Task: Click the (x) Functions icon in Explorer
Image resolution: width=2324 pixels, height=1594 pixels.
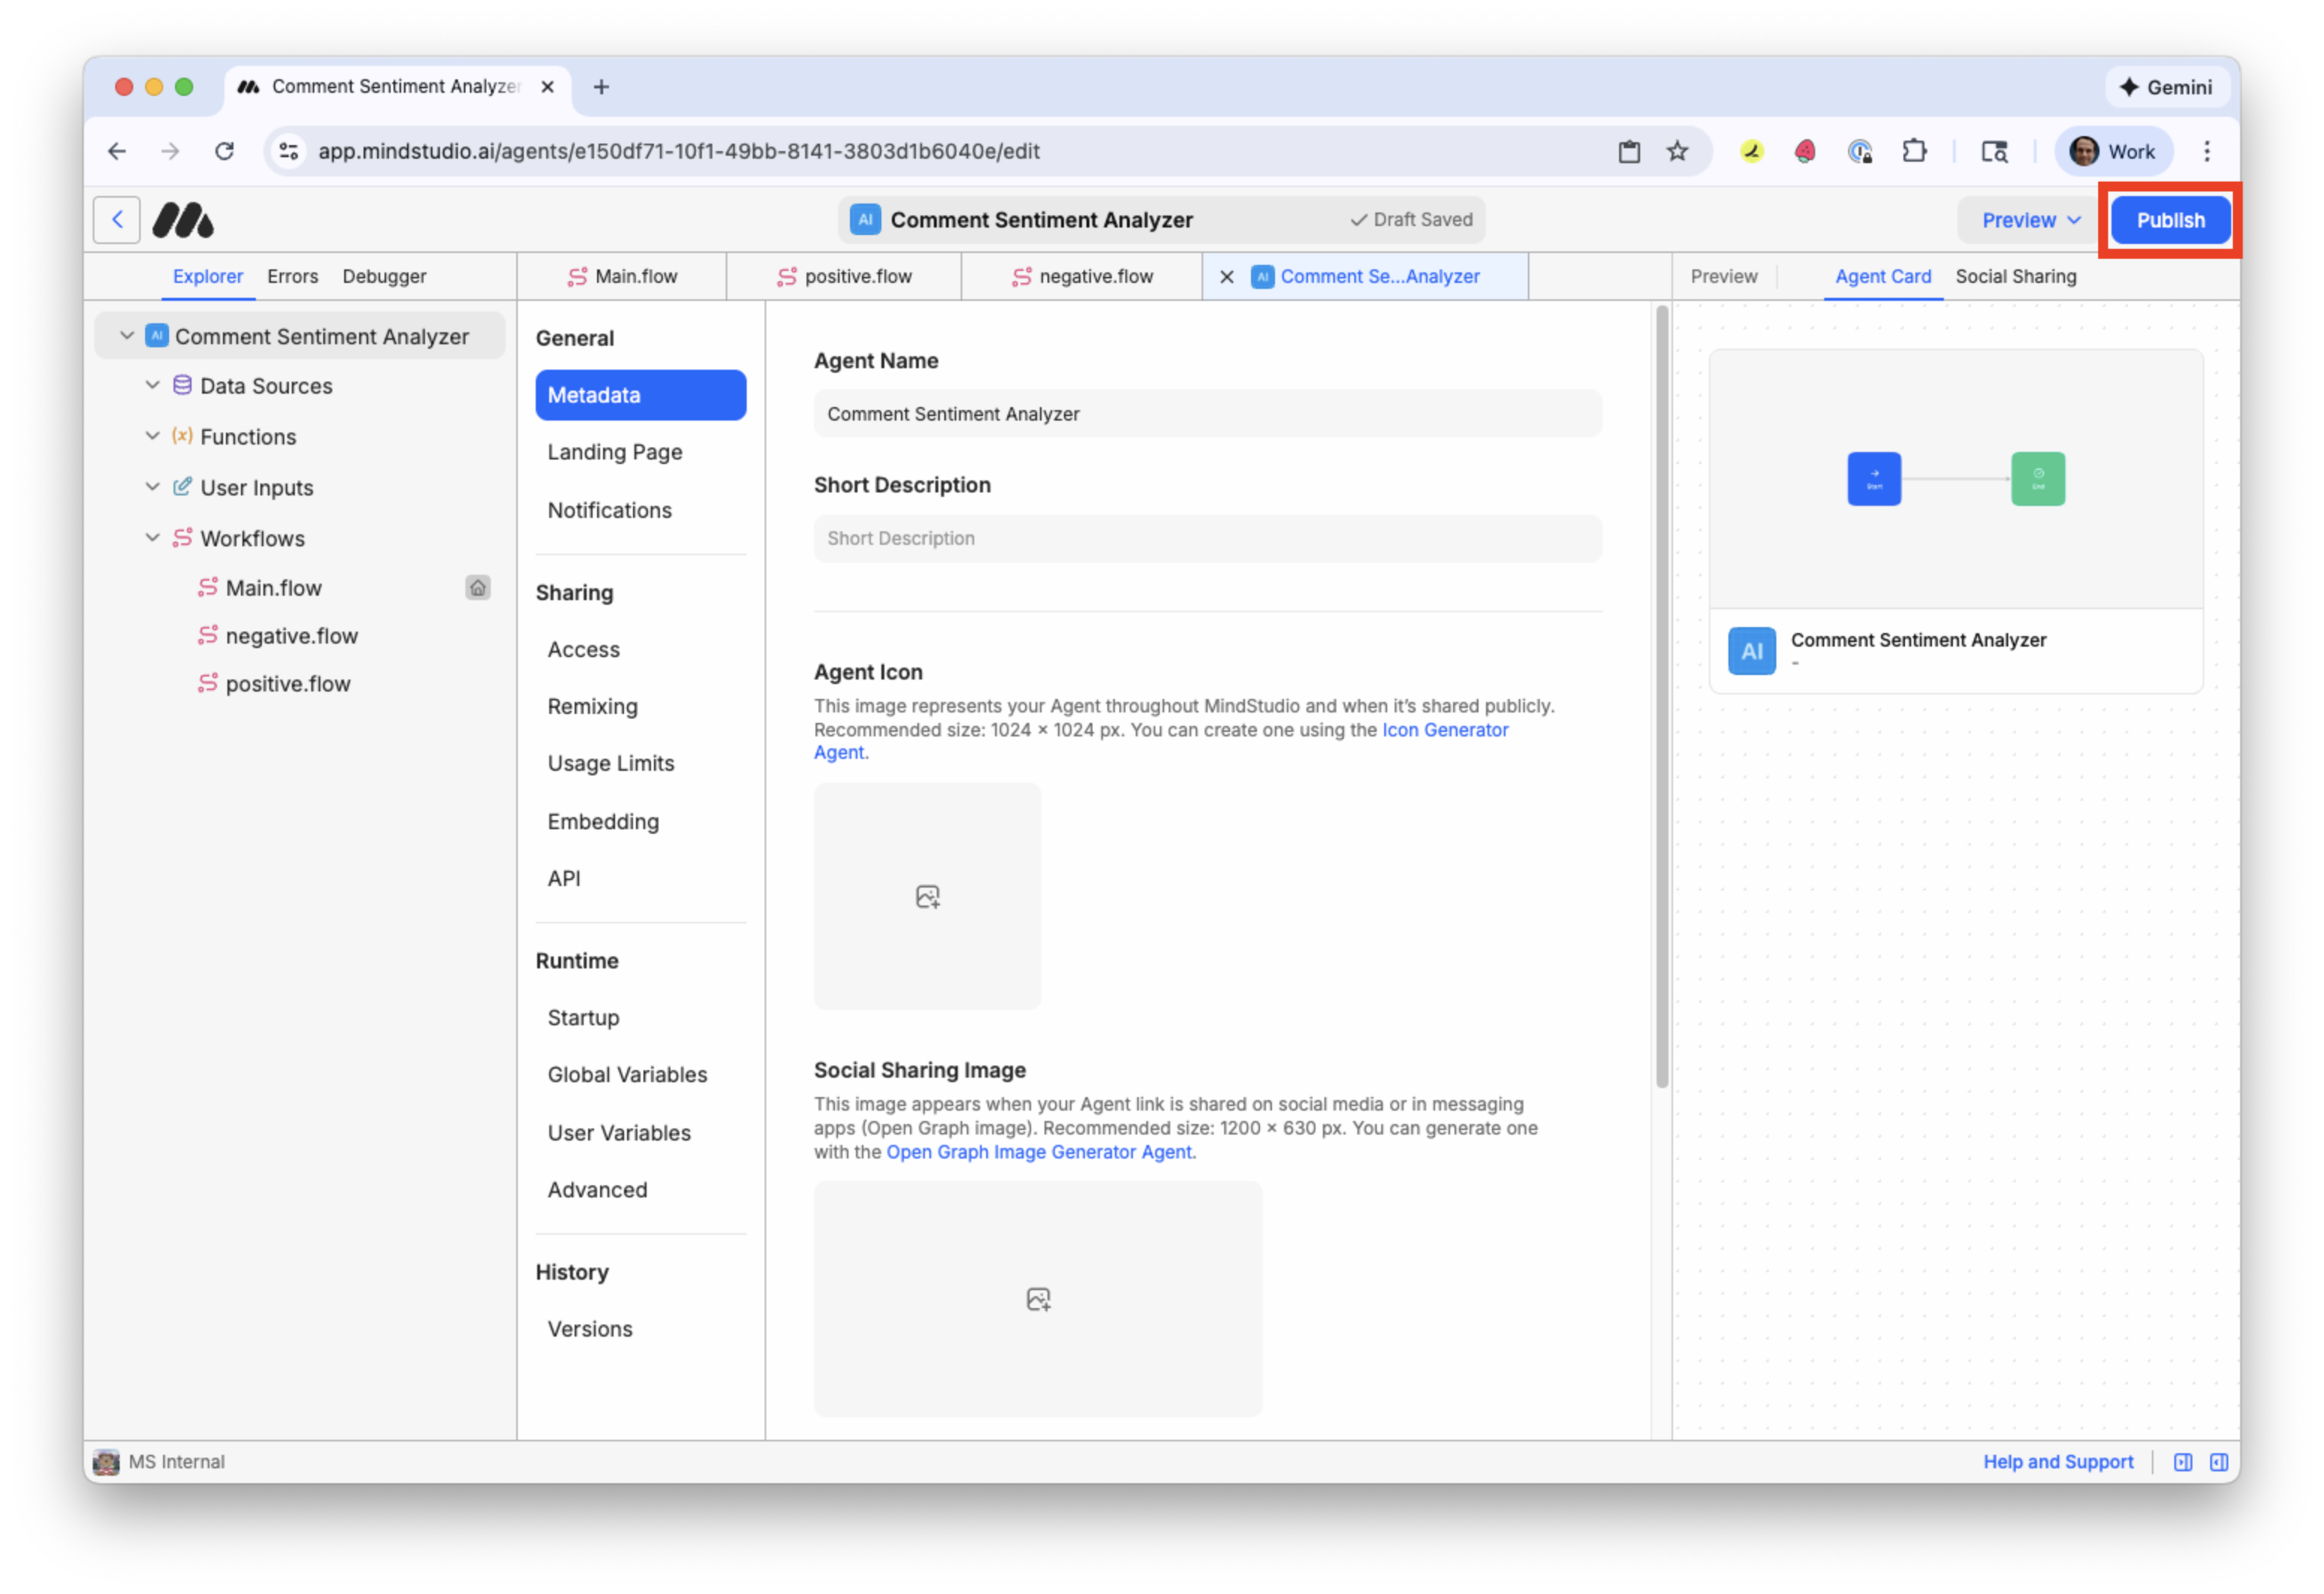Action: (x=182, y=436)
